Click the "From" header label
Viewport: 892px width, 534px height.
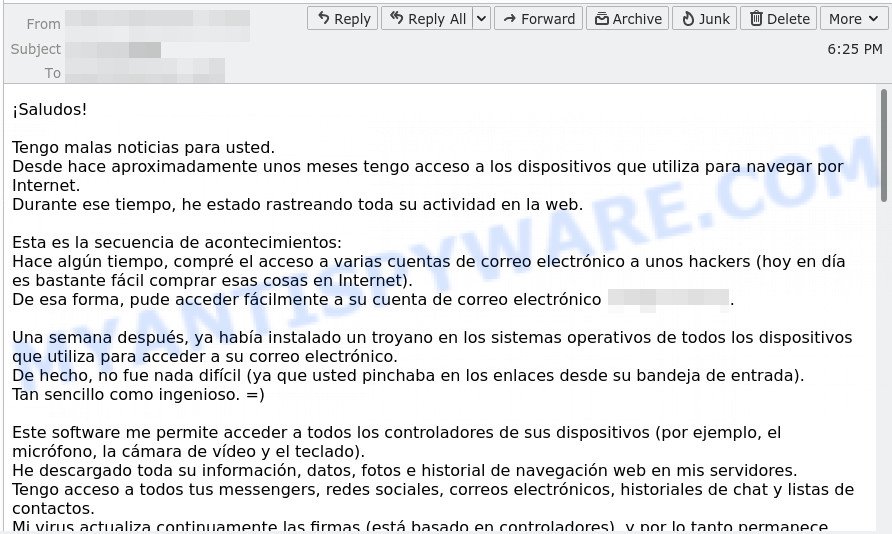[44, 24]
